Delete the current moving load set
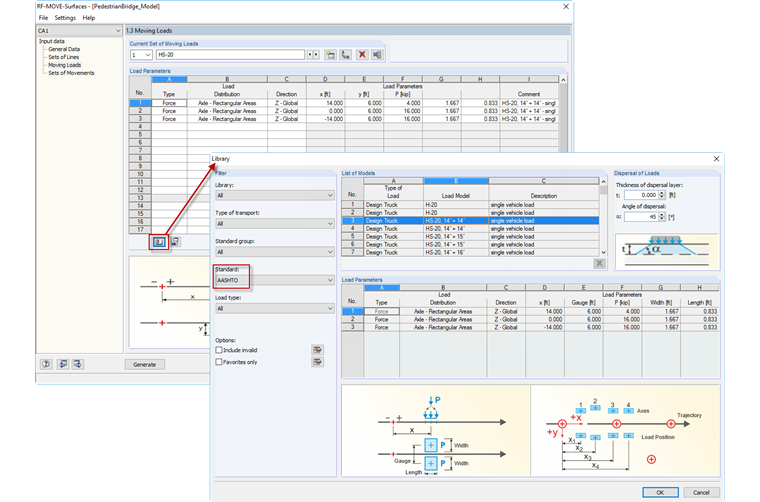 (x=362, y=55)
